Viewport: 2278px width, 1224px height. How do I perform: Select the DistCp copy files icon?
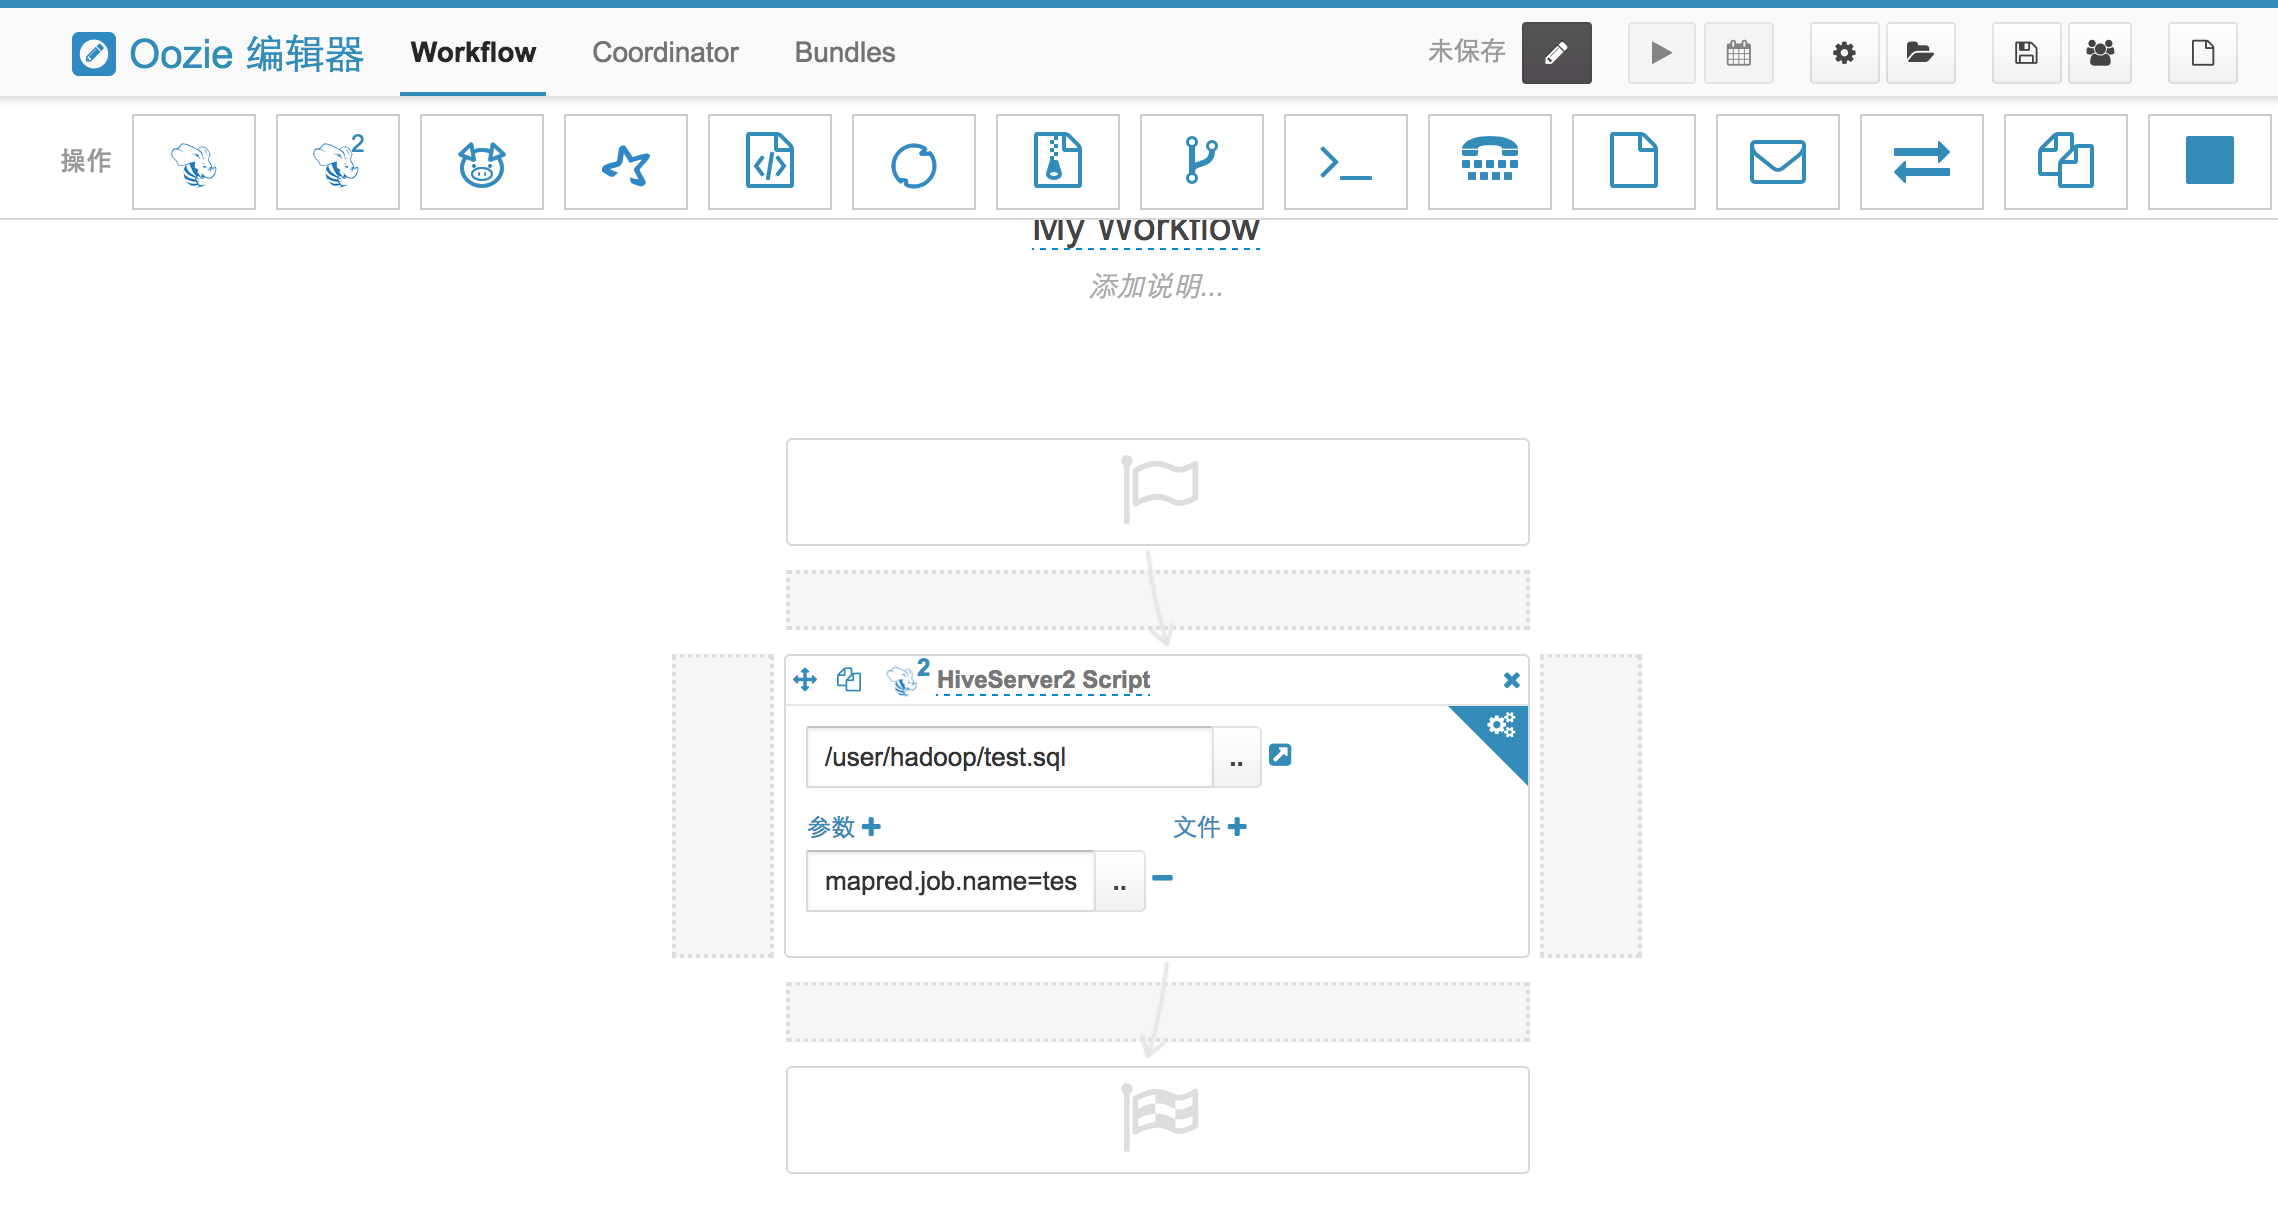pos(2066,162)
